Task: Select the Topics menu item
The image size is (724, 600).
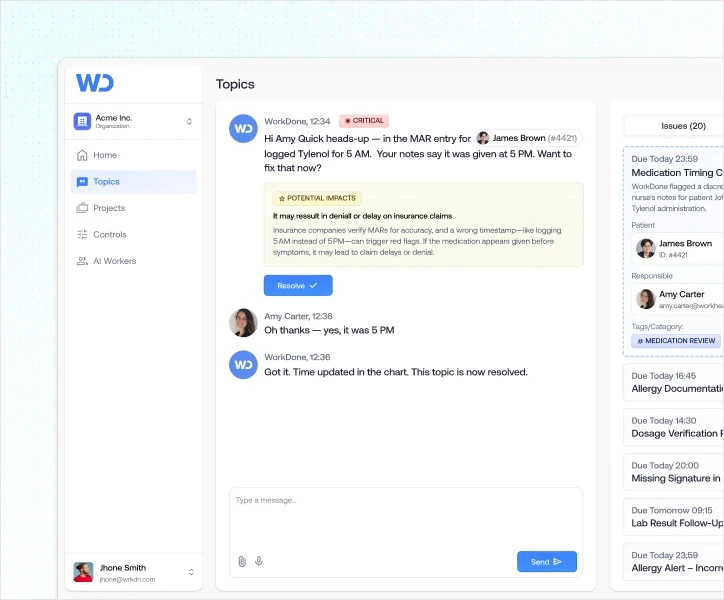Action: point(134,182)
